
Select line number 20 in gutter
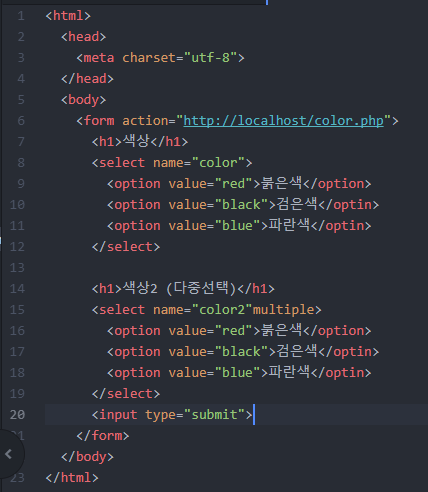point(17,415)
